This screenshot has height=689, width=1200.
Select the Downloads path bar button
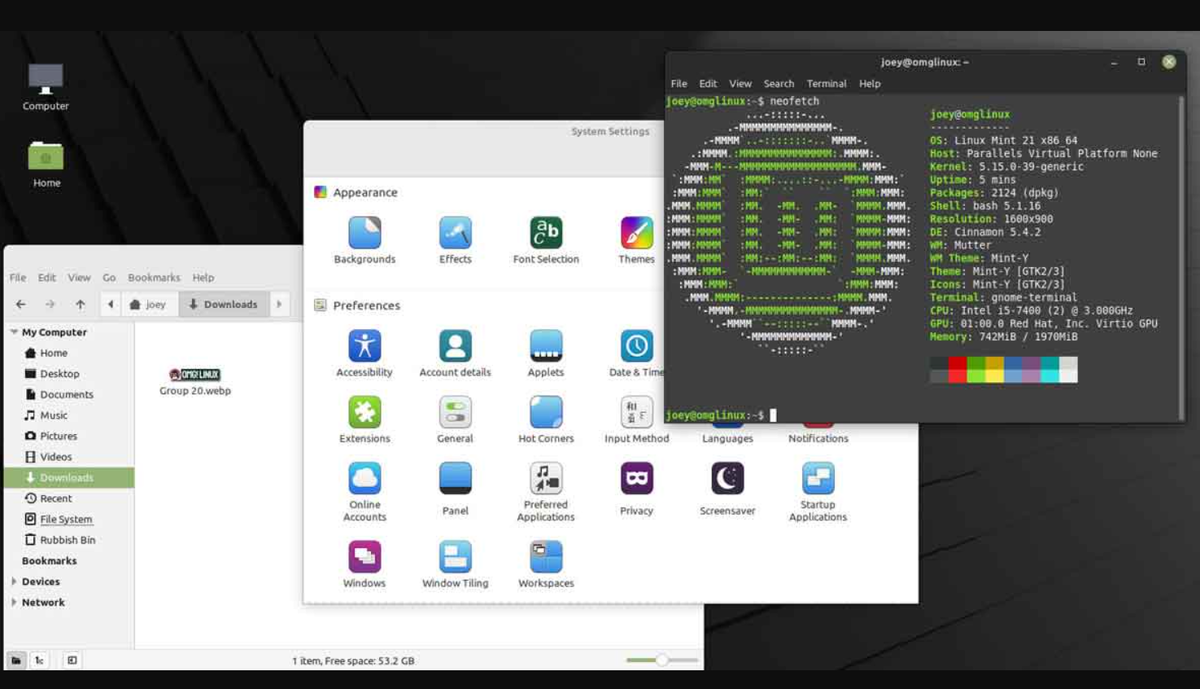click(223, 304)
